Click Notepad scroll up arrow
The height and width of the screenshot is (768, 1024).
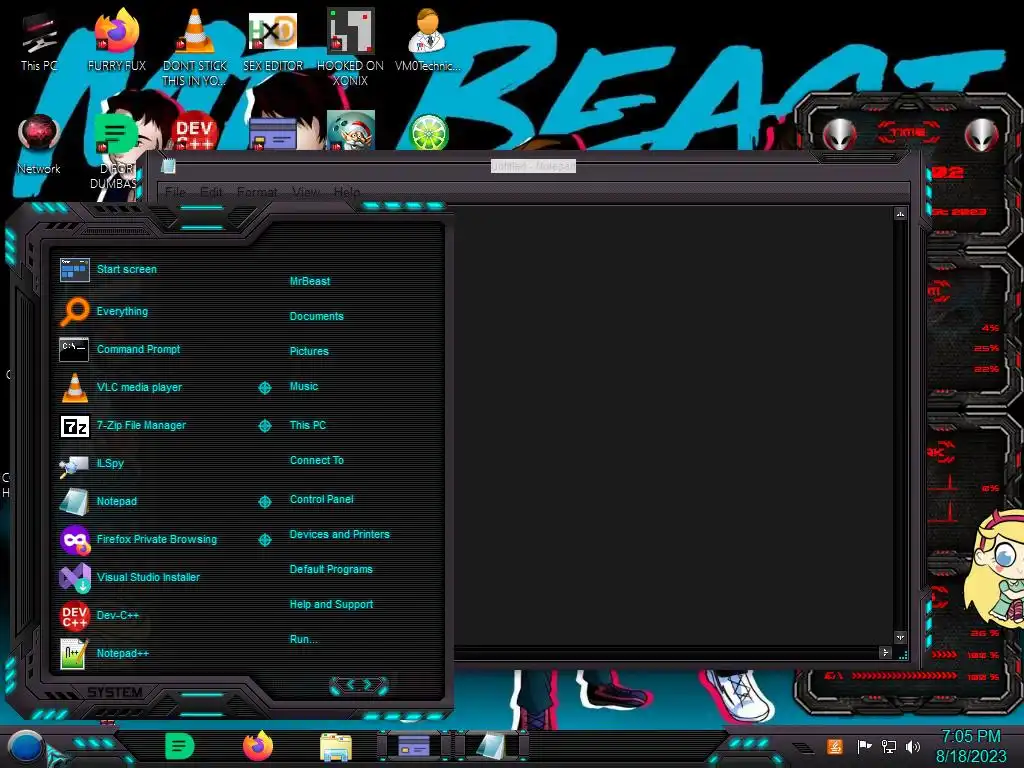(901, 214)
